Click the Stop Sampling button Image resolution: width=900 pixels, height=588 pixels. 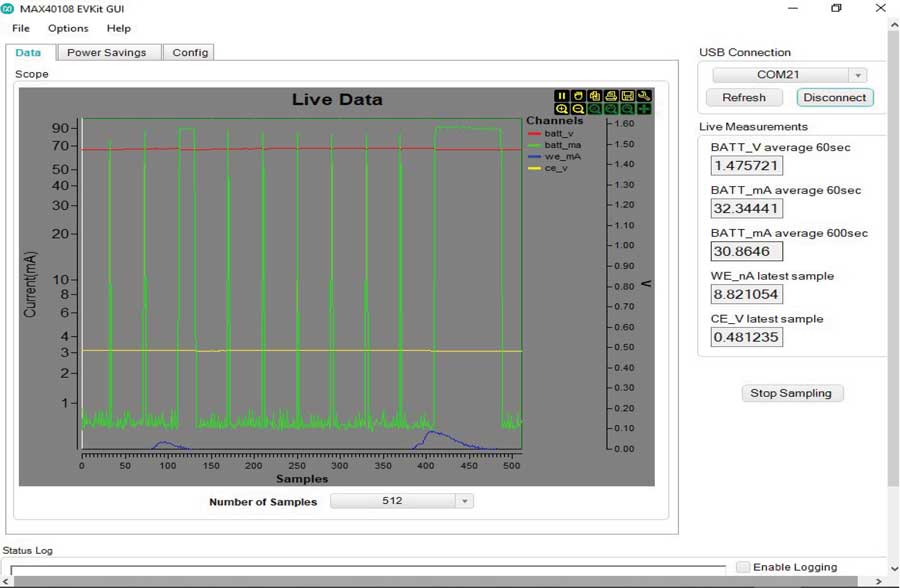pyautogui.click(x=791, y=393)
